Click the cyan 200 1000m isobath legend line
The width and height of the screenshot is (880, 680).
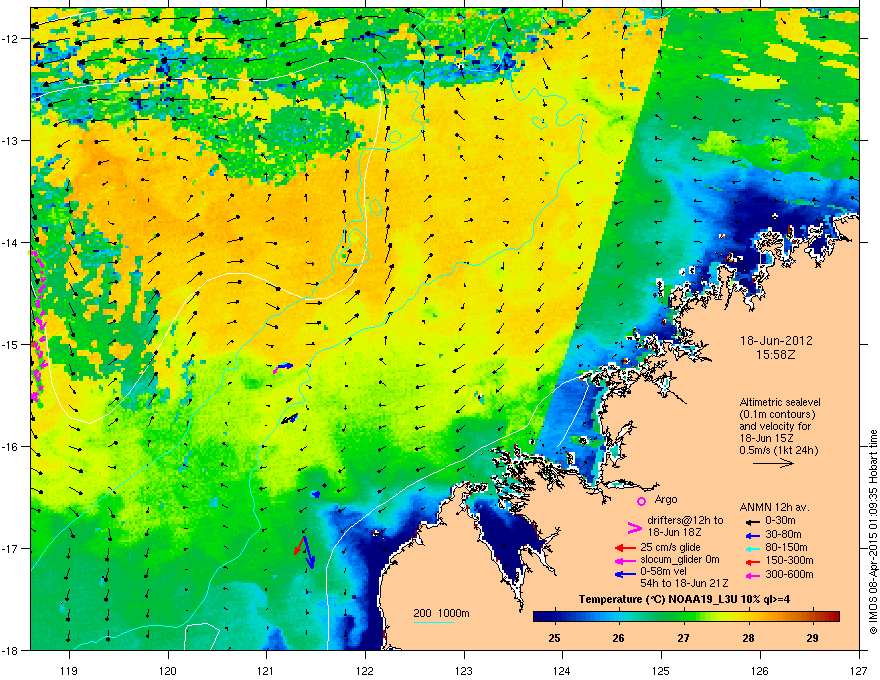433,623
